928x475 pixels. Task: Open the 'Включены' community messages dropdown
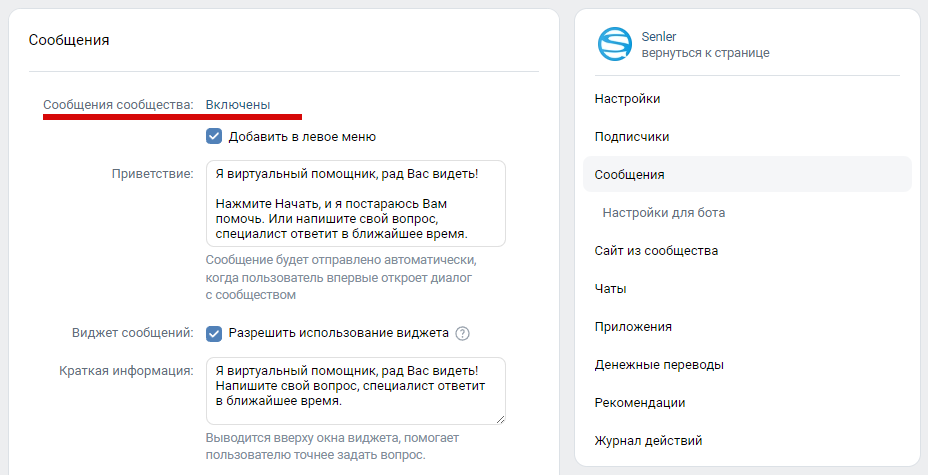click(238, 104)
